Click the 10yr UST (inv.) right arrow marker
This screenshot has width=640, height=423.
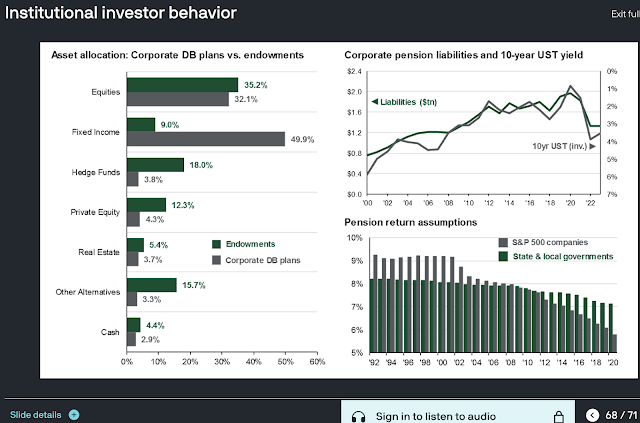pos(593,146)
